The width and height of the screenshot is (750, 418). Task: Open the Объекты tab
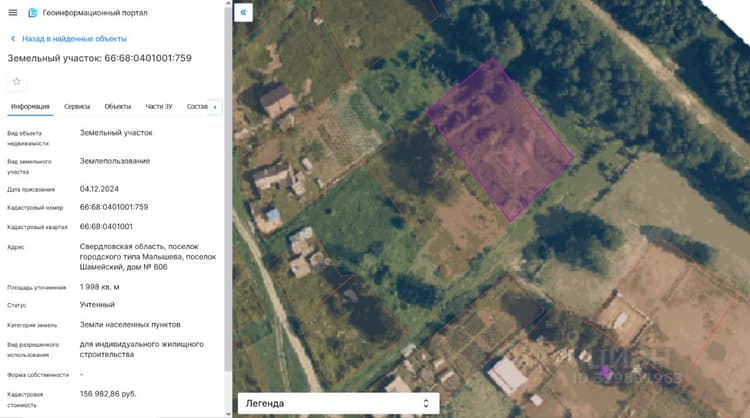(118, 106)
